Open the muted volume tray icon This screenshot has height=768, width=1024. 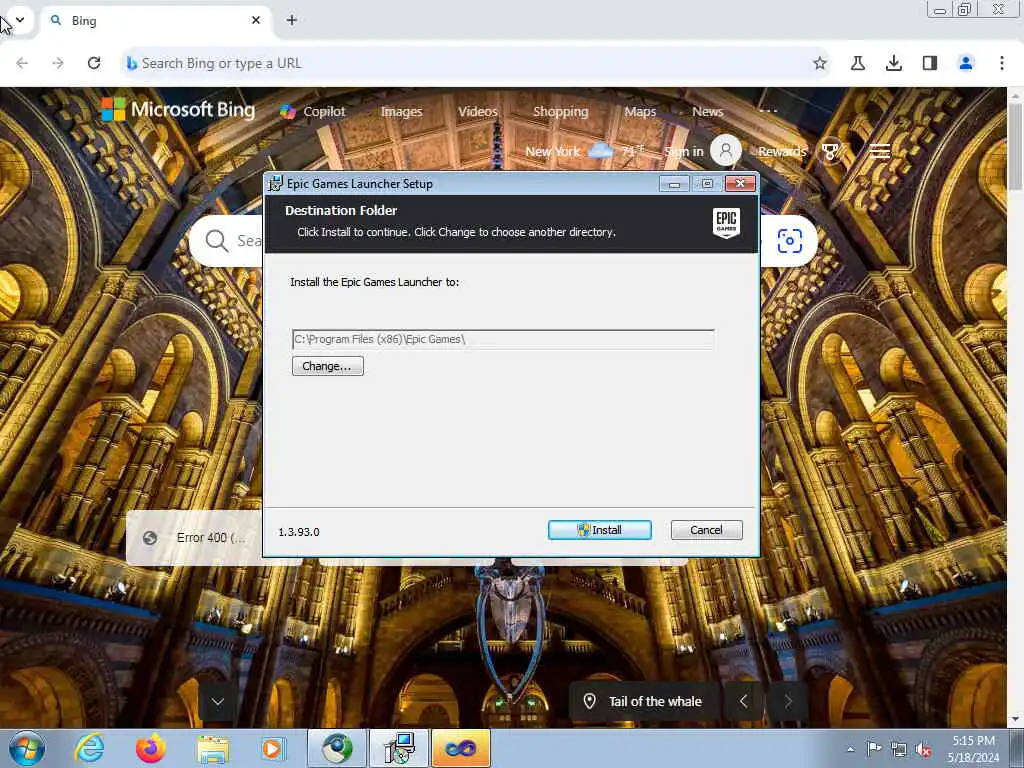coord(923,749)
